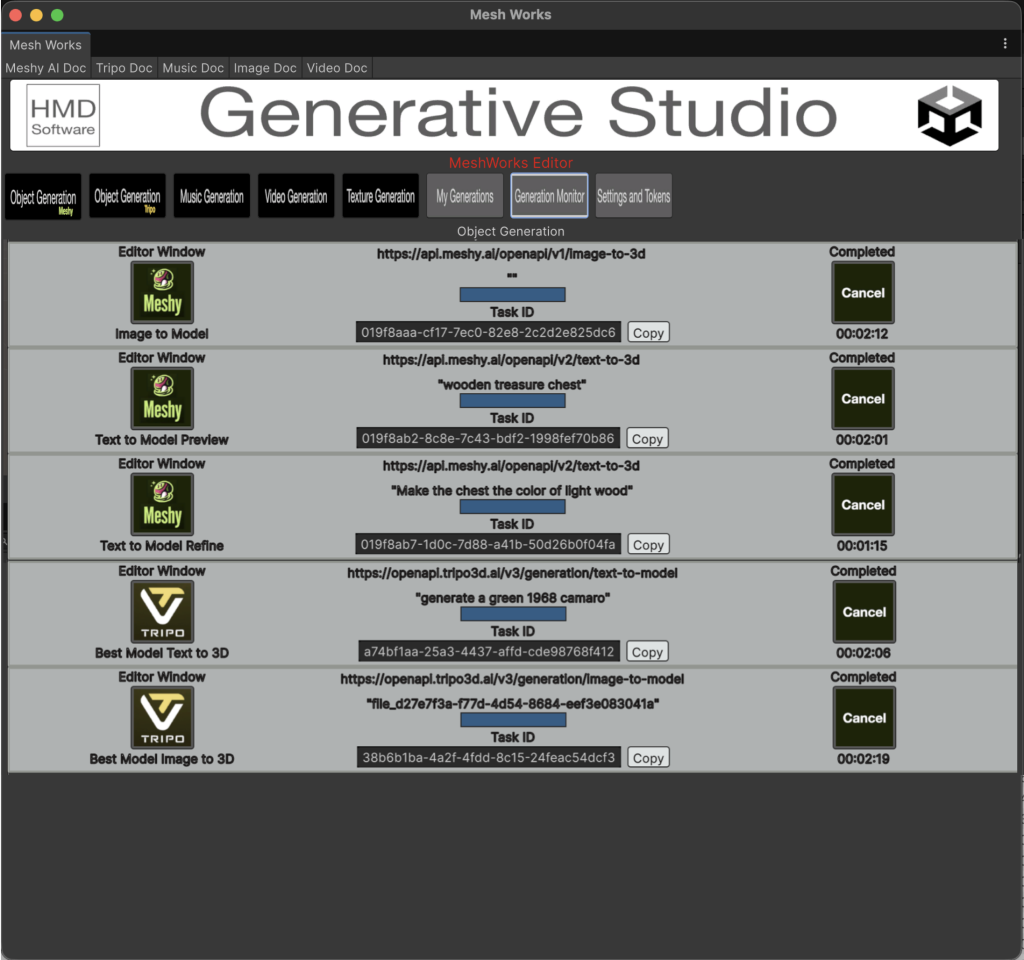Click task ID field 38b6b1ba-4a2f-4fdd-8c15-24feac54dcf3
Viewport: 1024px width, 960px height.
(x=488, y=758)
